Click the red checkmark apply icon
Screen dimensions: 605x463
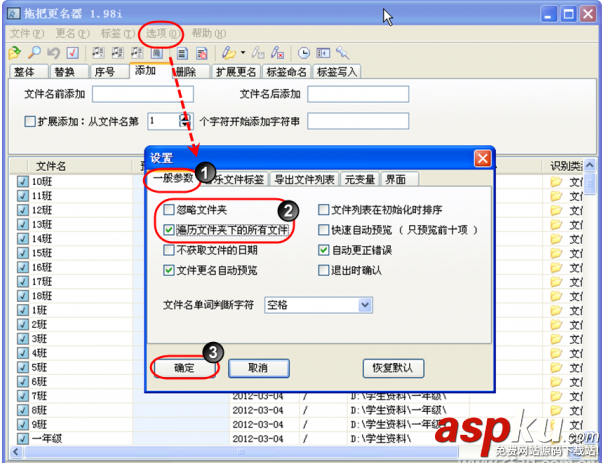(73, 53)
